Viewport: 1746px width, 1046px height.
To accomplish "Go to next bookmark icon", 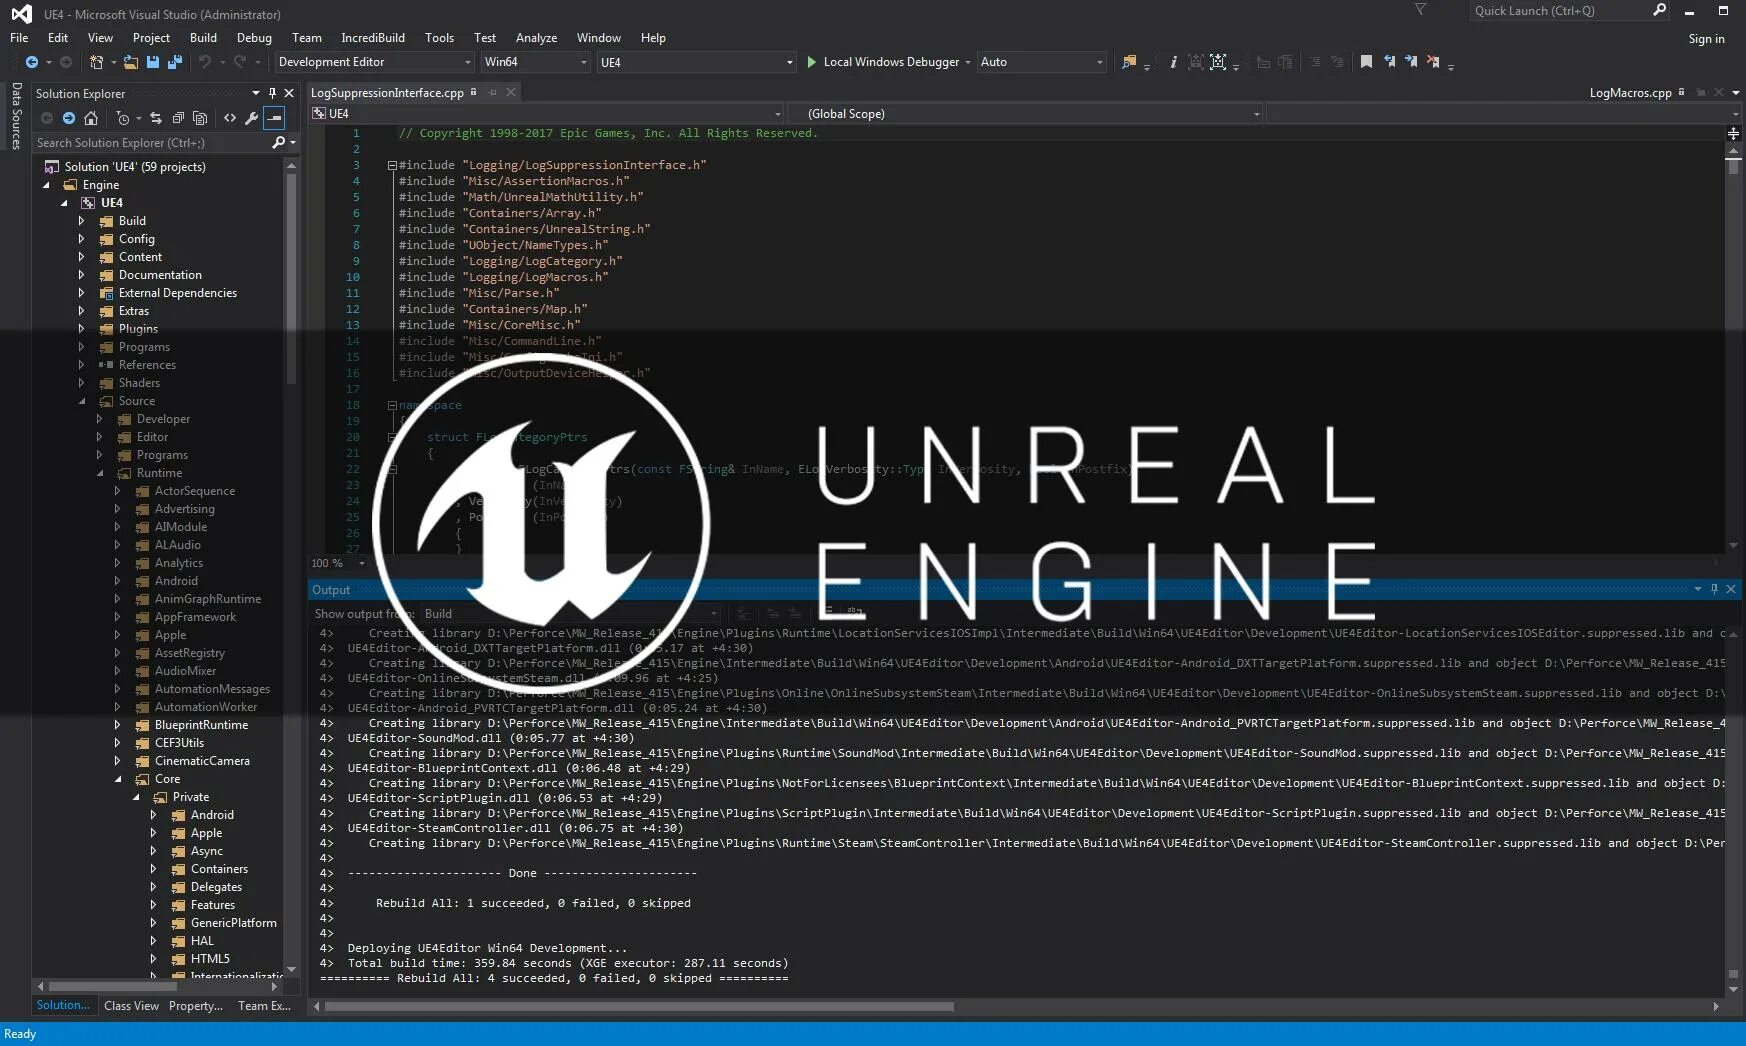I will (1411, 62).
